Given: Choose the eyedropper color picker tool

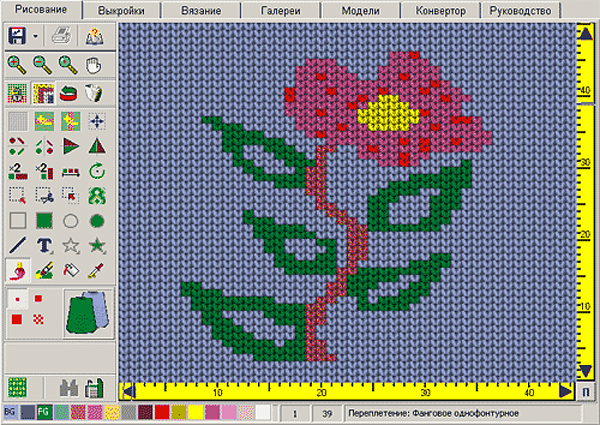Looking at the screenshot, I should tap(95, 270).
